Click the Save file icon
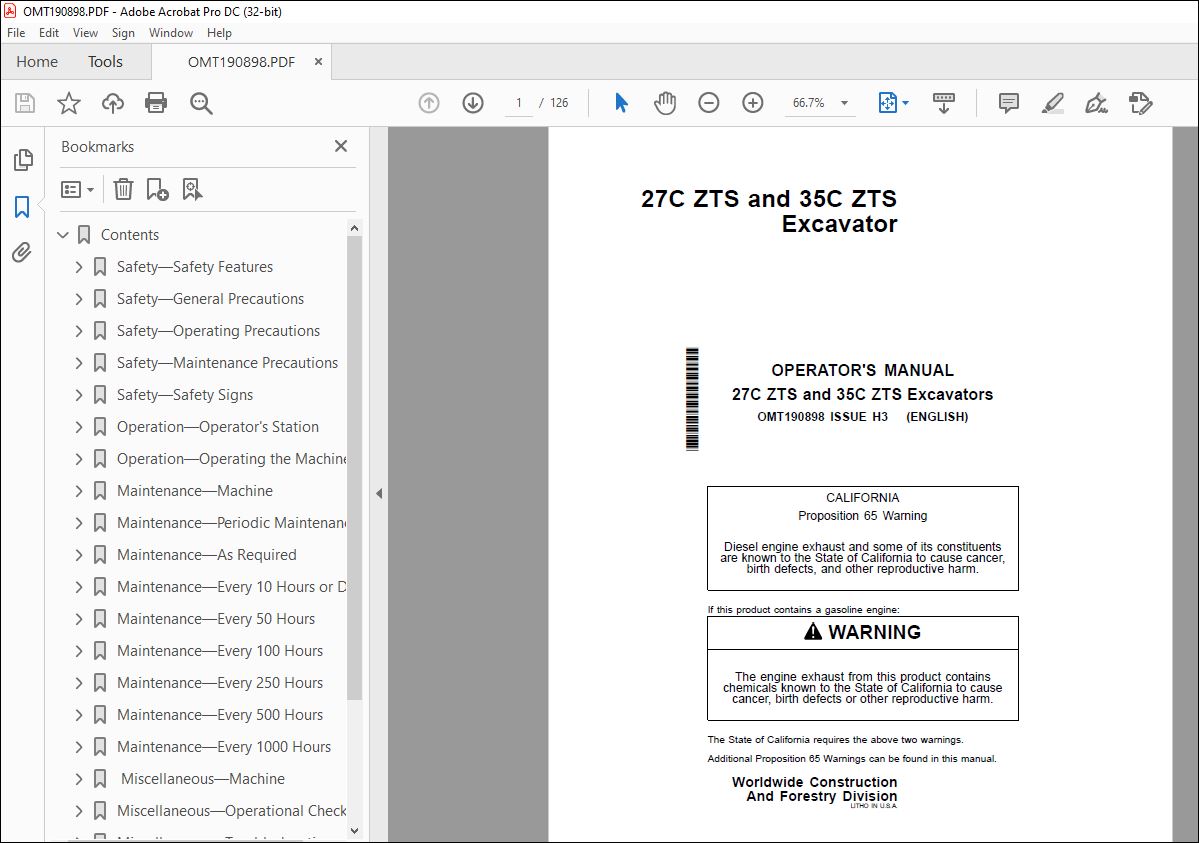The width and height of the screenshot is (1199, 843). [25, 103]
